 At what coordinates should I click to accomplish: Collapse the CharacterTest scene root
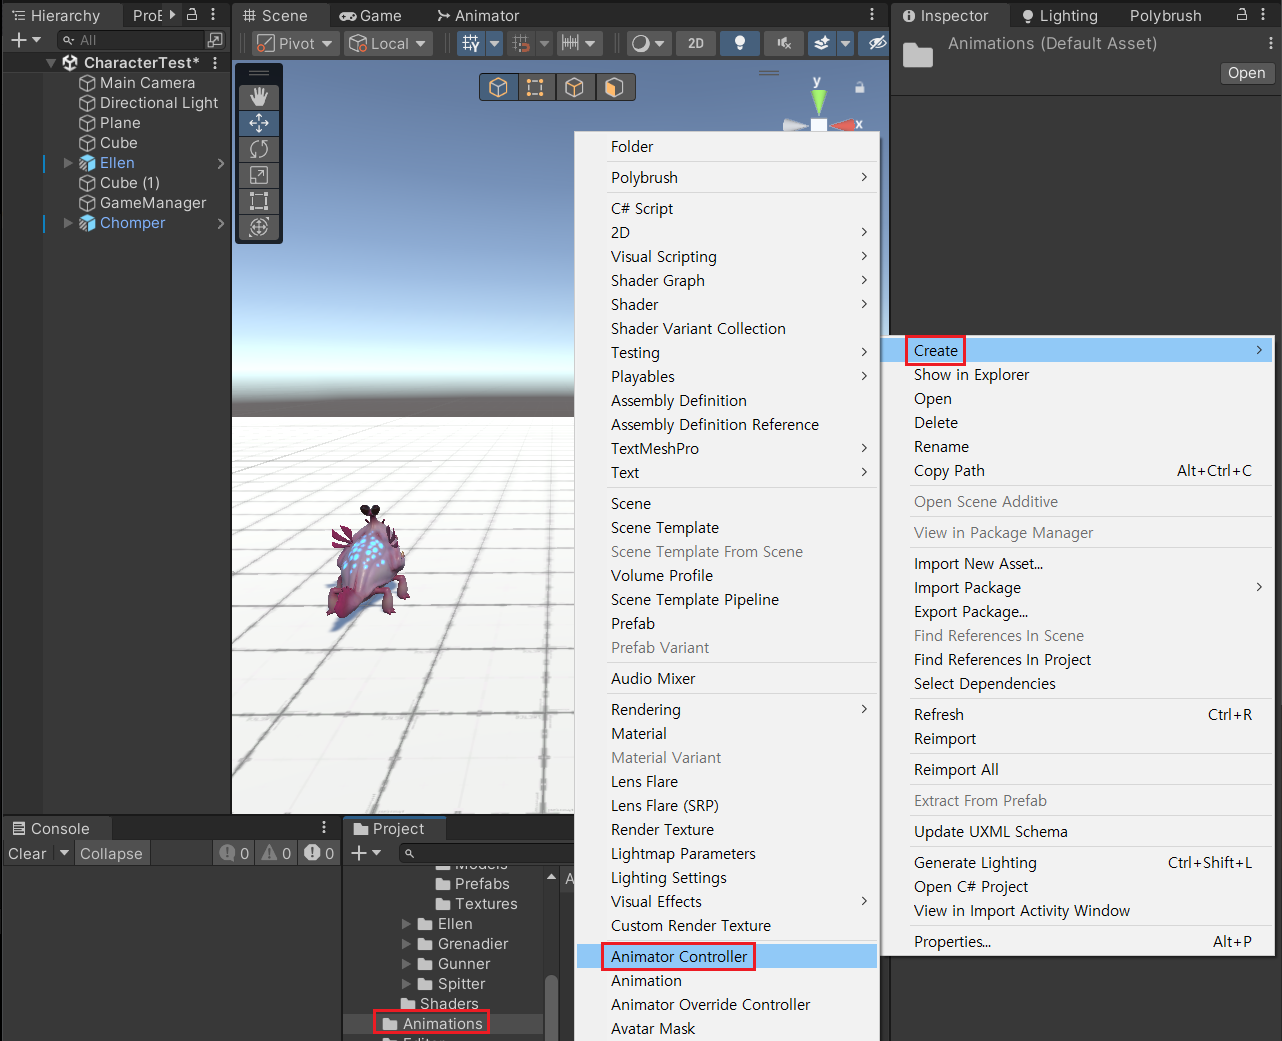point(51,63)
